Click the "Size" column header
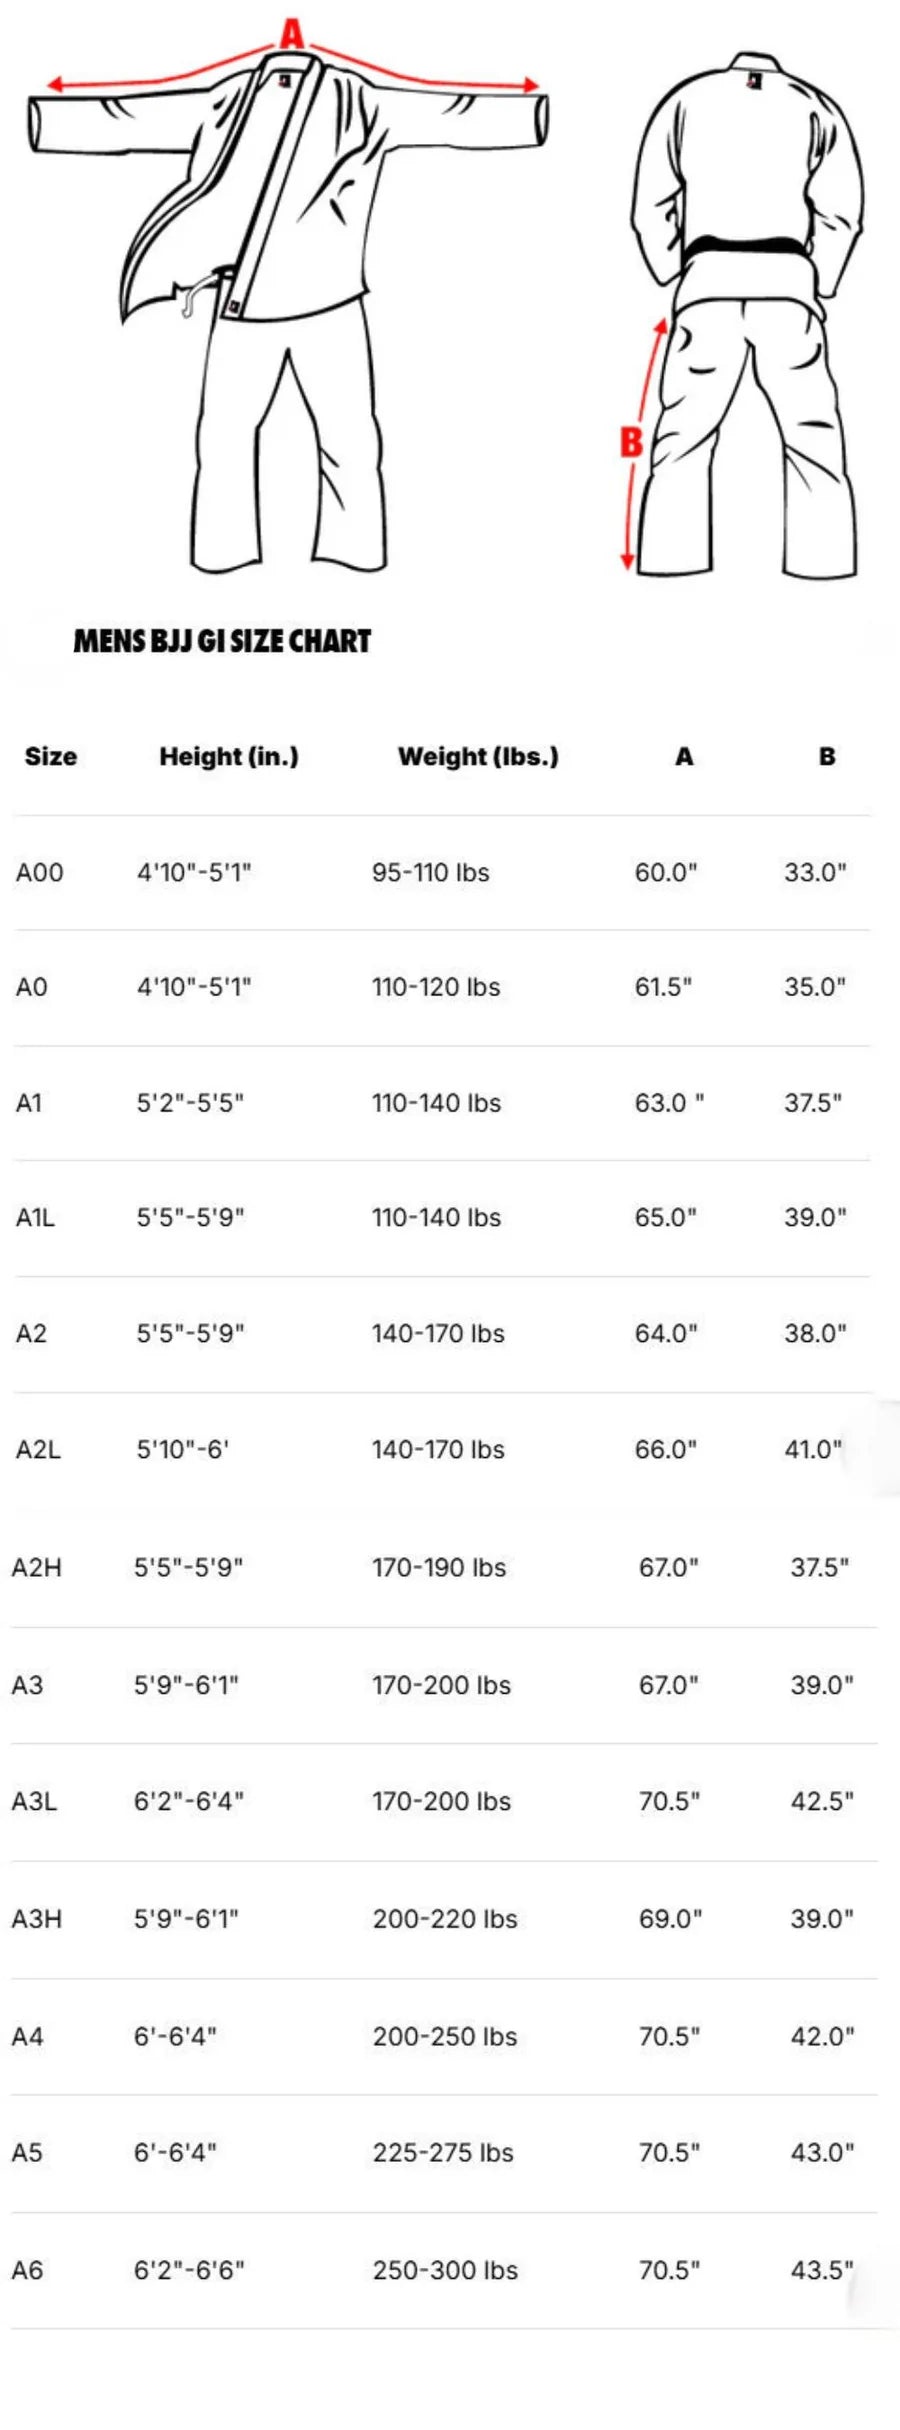This screenshot has width=900, height=2430. tap(51, 757)
